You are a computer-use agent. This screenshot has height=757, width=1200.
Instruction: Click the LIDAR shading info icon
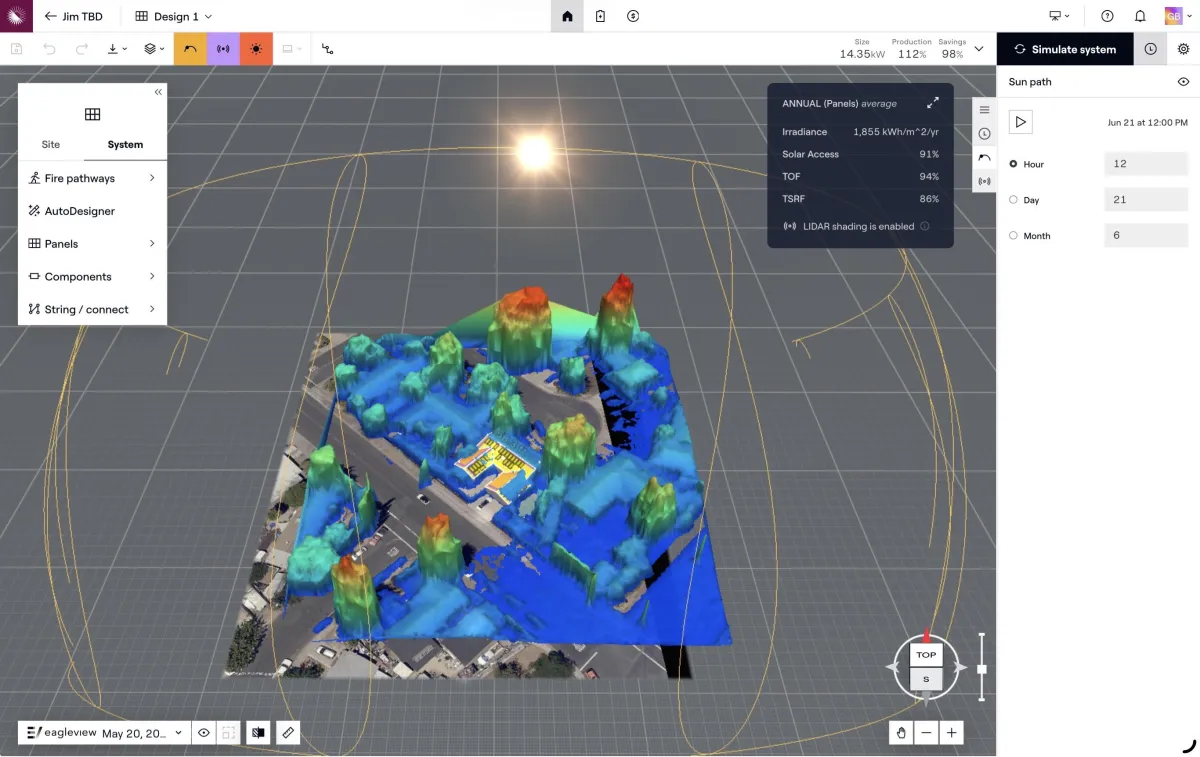coord(924,227)
